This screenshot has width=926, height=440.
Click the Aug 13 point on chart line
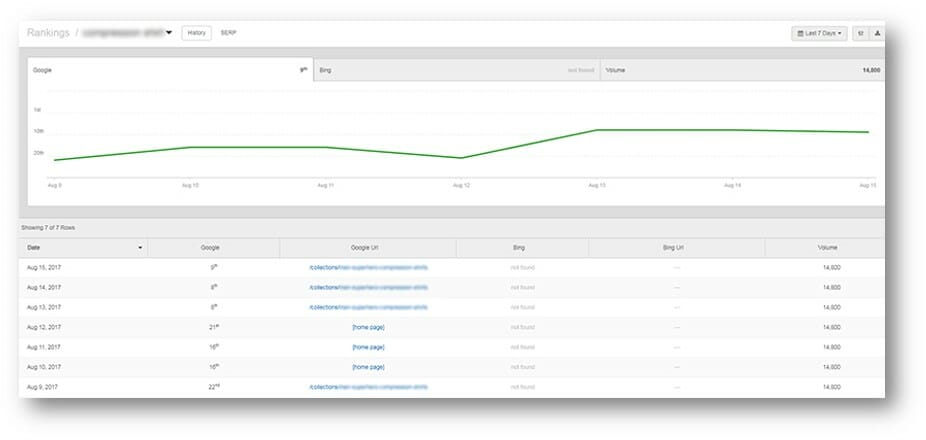tap(596, 130)
